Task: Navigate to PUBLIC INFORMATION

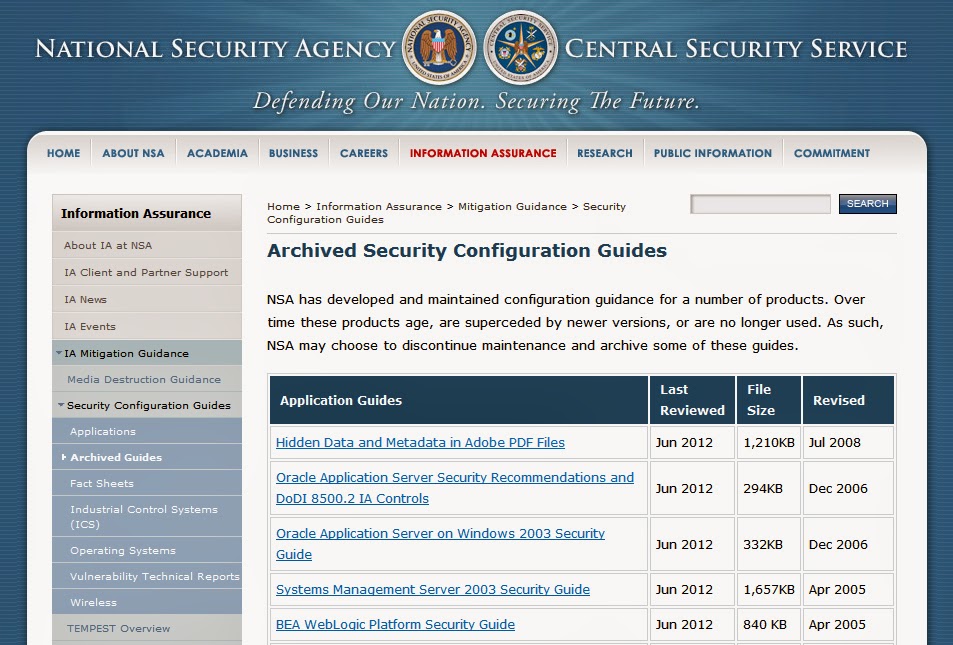Action: coord(711,153)
